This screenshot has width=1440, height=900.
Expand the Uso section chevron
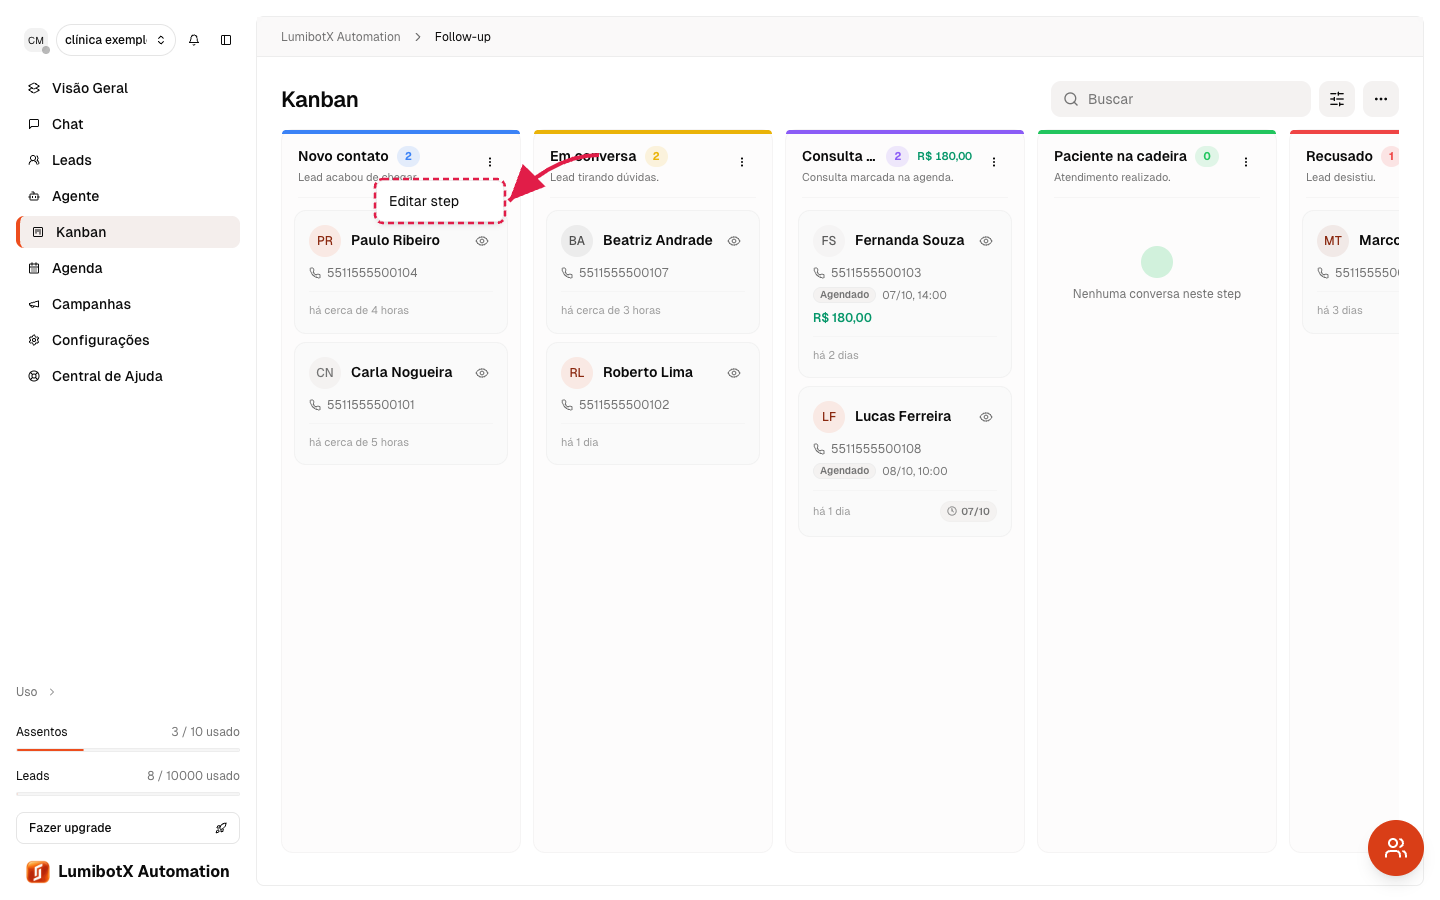tap(52, 692)
